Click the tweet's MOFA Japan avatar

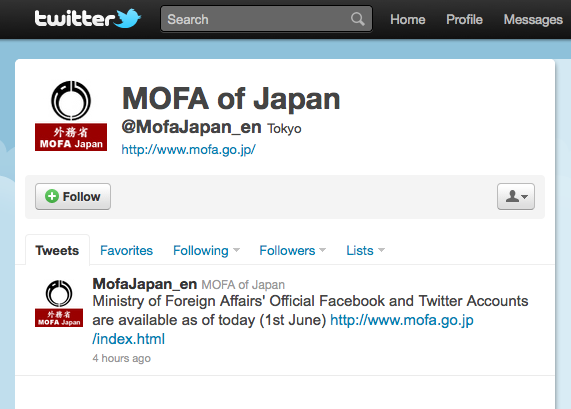point(59,303)
